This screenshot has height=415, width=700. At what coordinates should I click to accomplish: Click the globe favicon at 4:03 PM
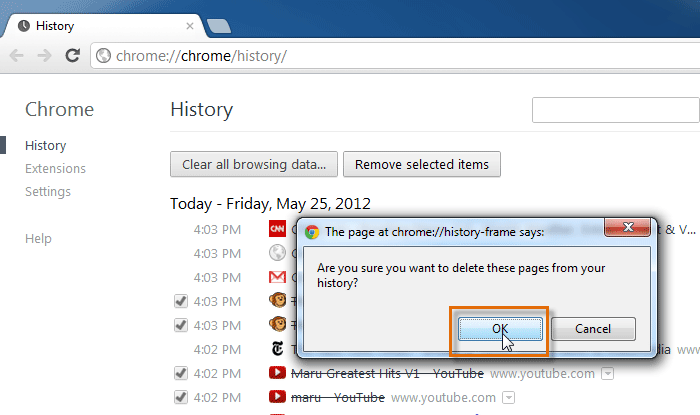277,253
